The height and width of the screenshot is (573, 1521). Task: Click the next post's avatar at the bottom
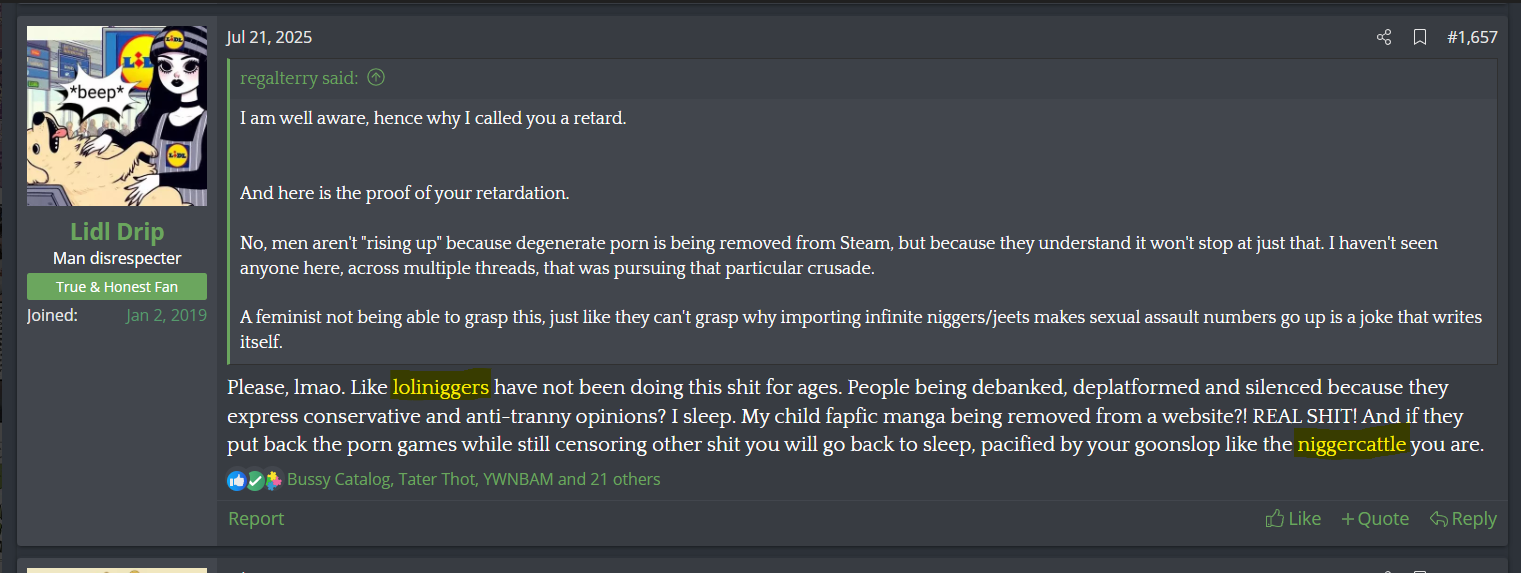click(117, 570)
